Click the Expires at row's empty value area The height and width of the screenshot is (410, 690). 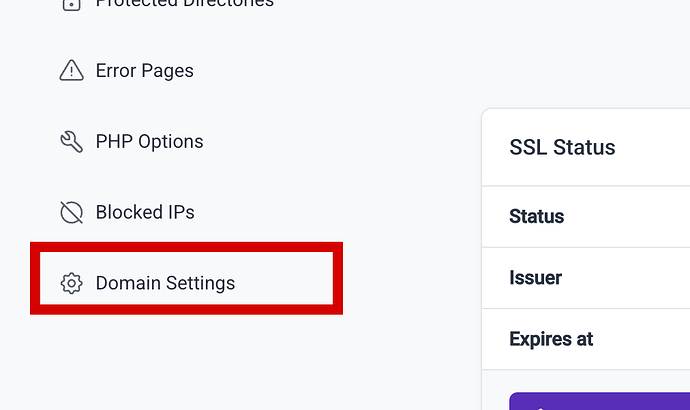[x=645, y=339]
